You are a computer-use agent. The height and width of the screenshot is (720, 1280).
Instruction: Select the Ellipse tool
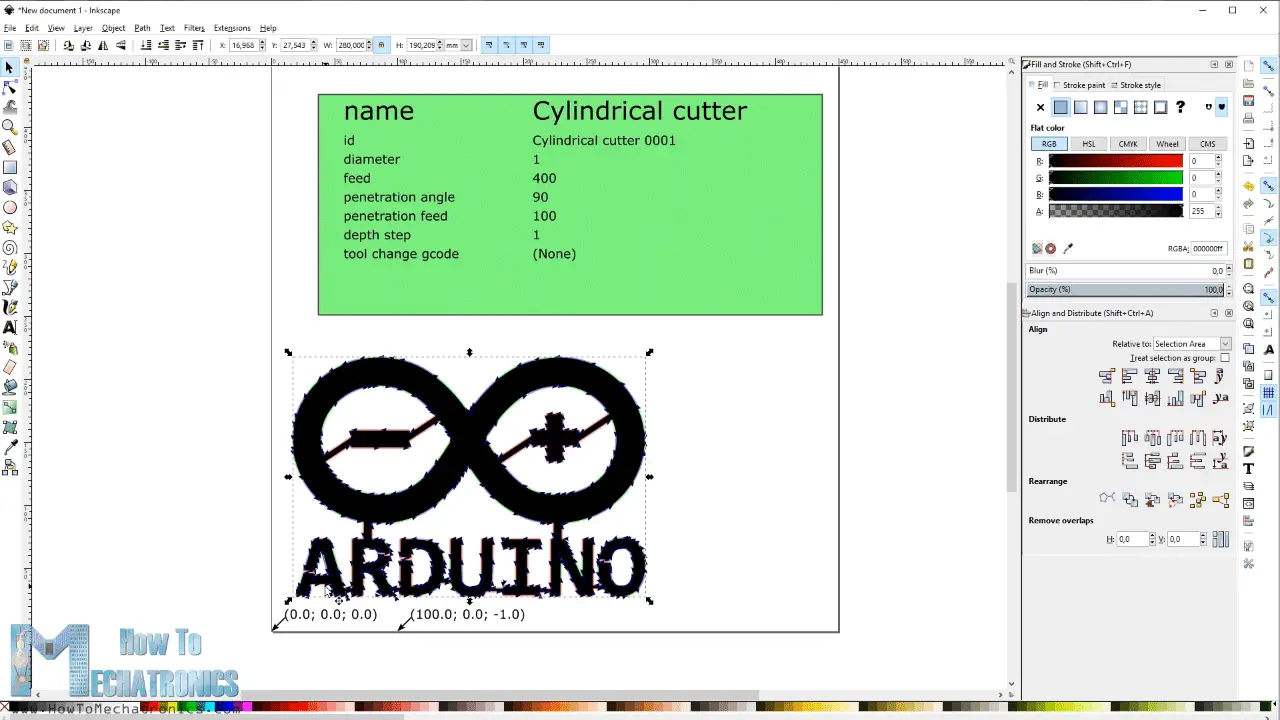pyautogui.click(x=11, y=207)
